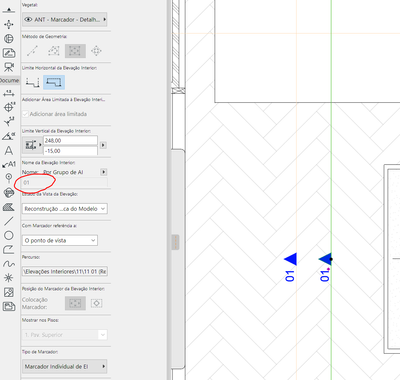Click the 248.00 upper vertical limit field

click(x=70, y=140)
